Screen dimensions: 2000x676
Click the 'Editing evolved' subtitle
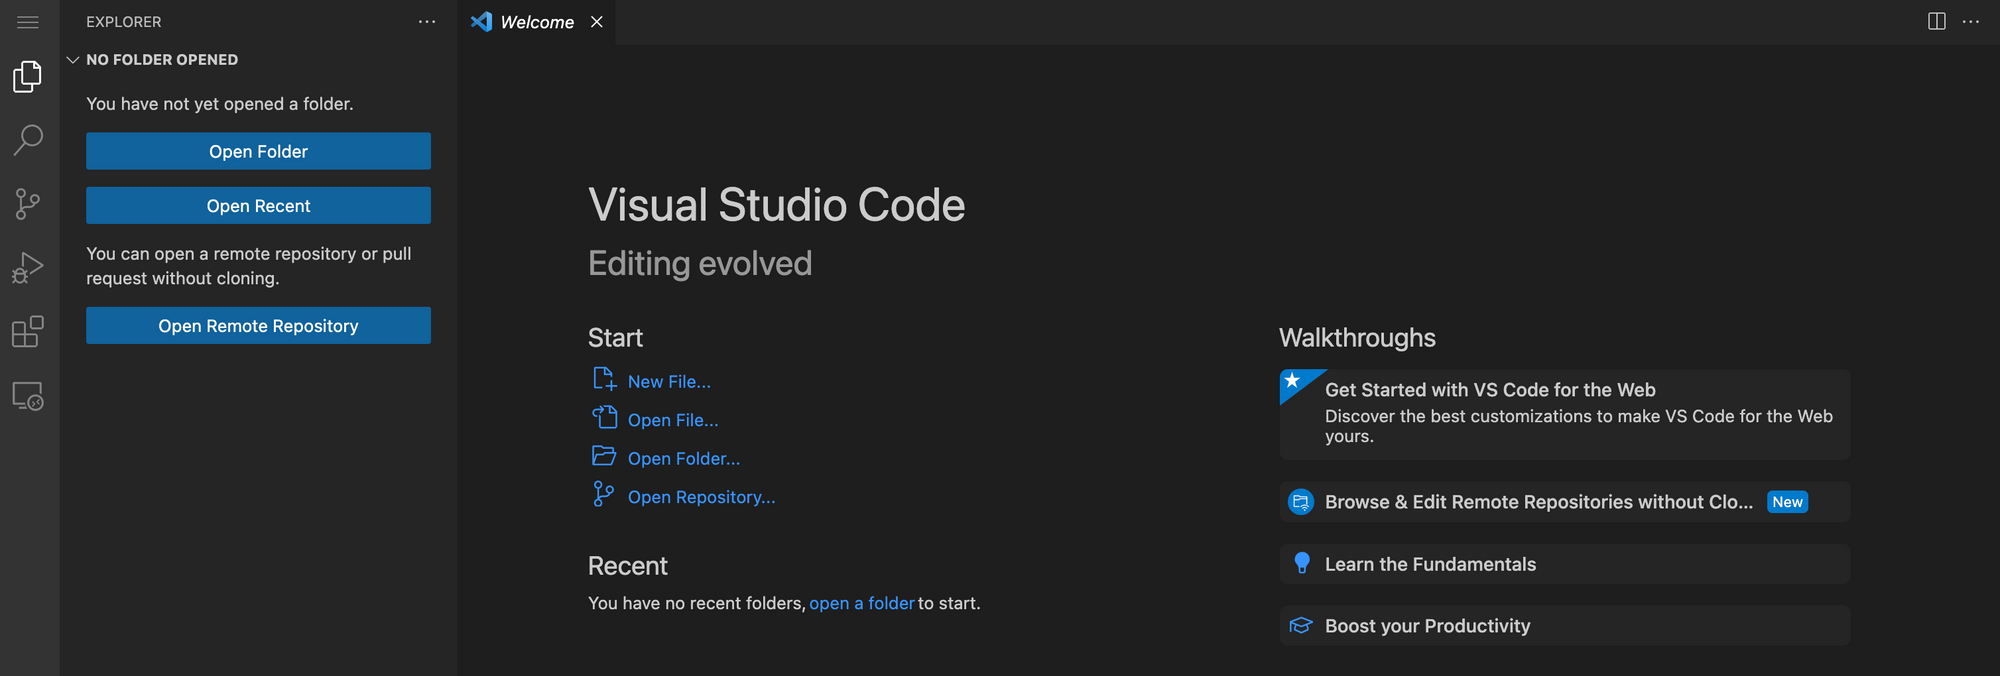coord(700,263)
